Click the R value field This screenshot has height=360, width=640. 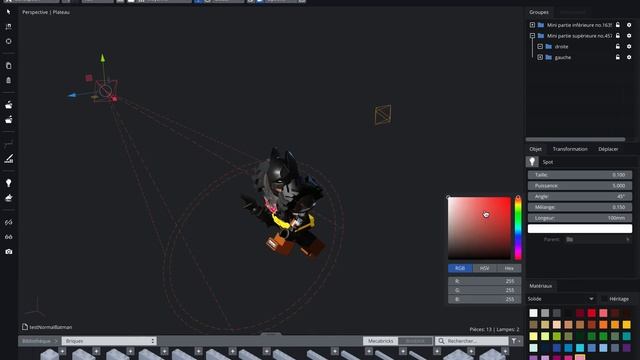[x=484, y=281]
